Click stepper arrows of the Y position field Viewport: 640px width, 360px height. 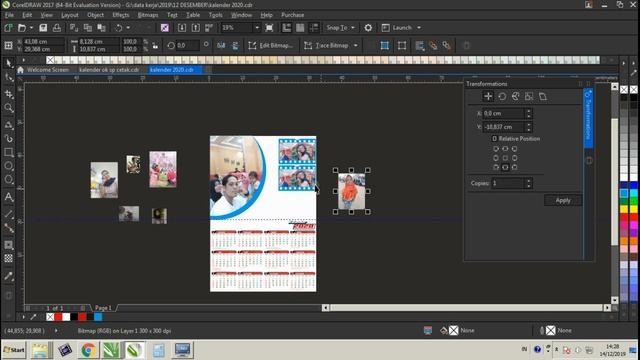pos(529,127)
